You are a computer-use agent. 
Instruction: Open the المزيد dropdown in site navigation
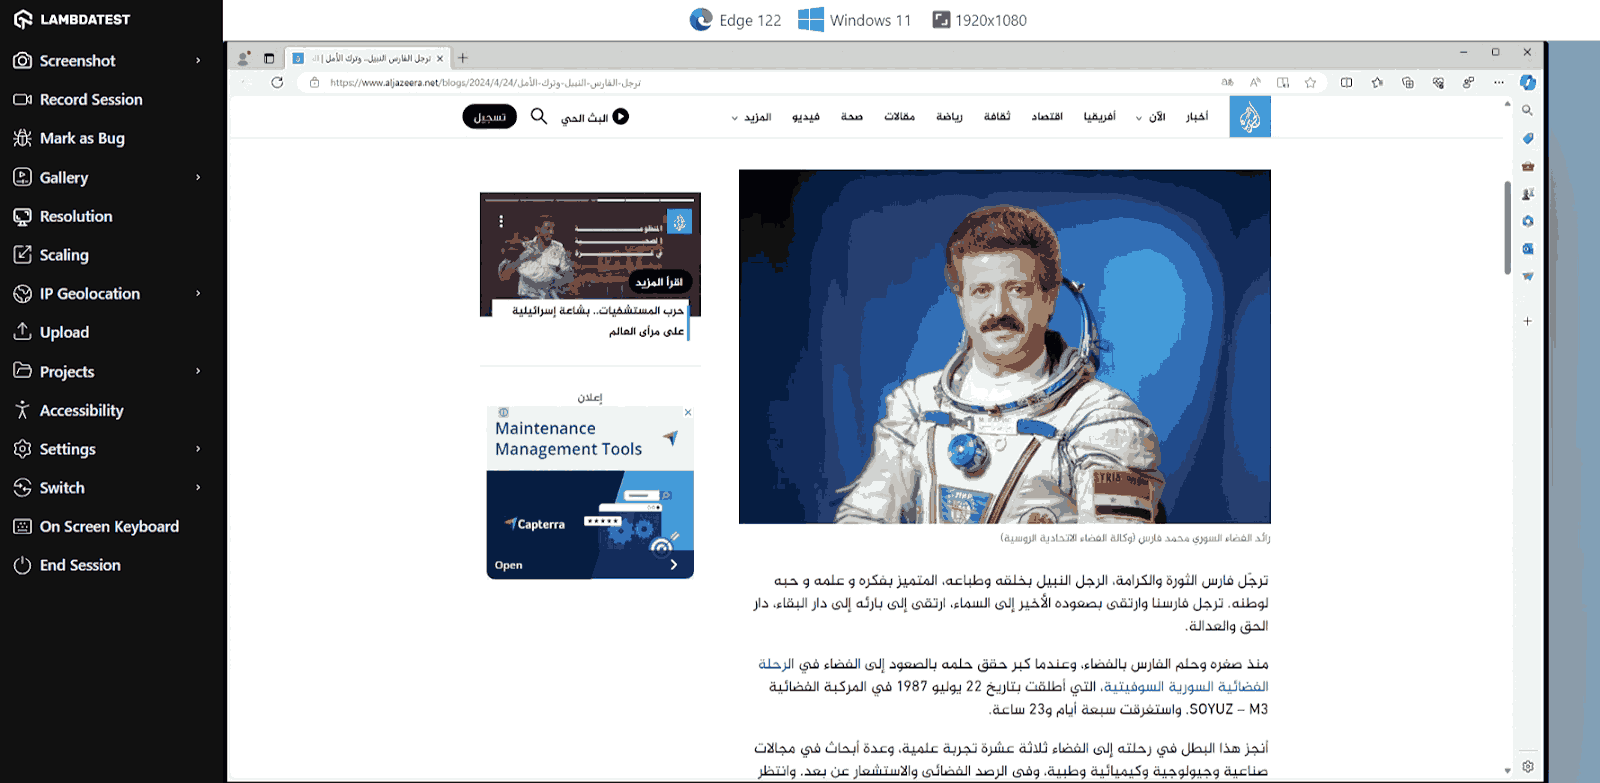(751, 117)
